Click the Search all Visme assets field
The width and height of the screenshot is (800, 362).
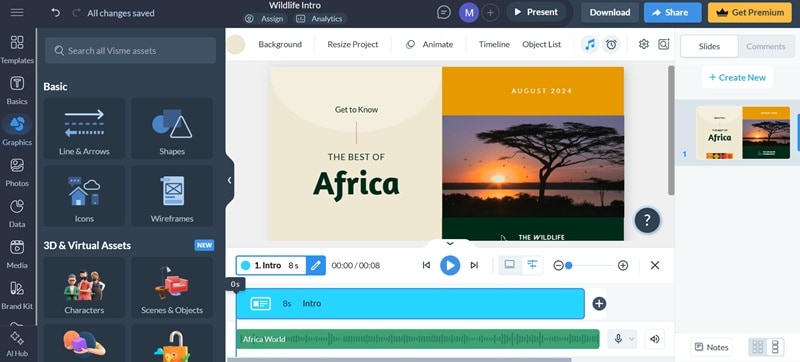pyautogui.click(x=130, y=50)
